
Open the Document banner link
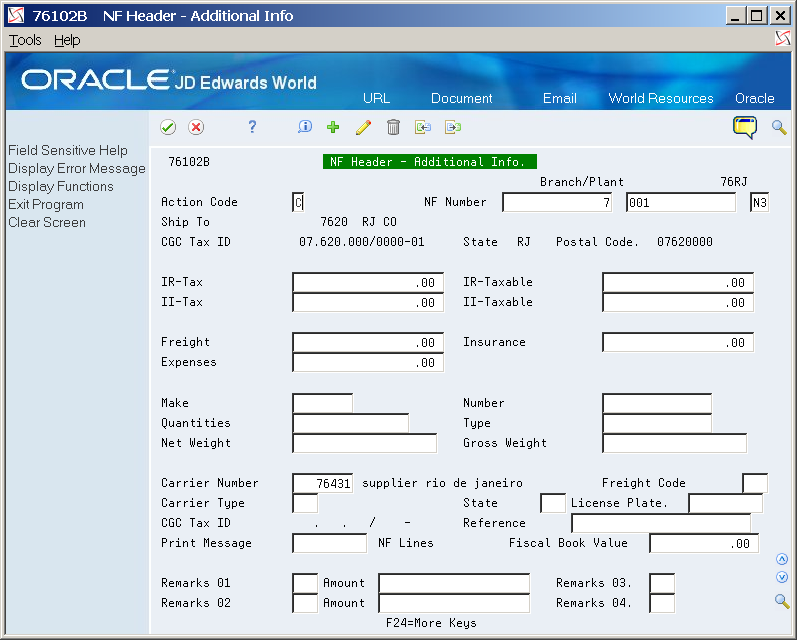[462, 98]
